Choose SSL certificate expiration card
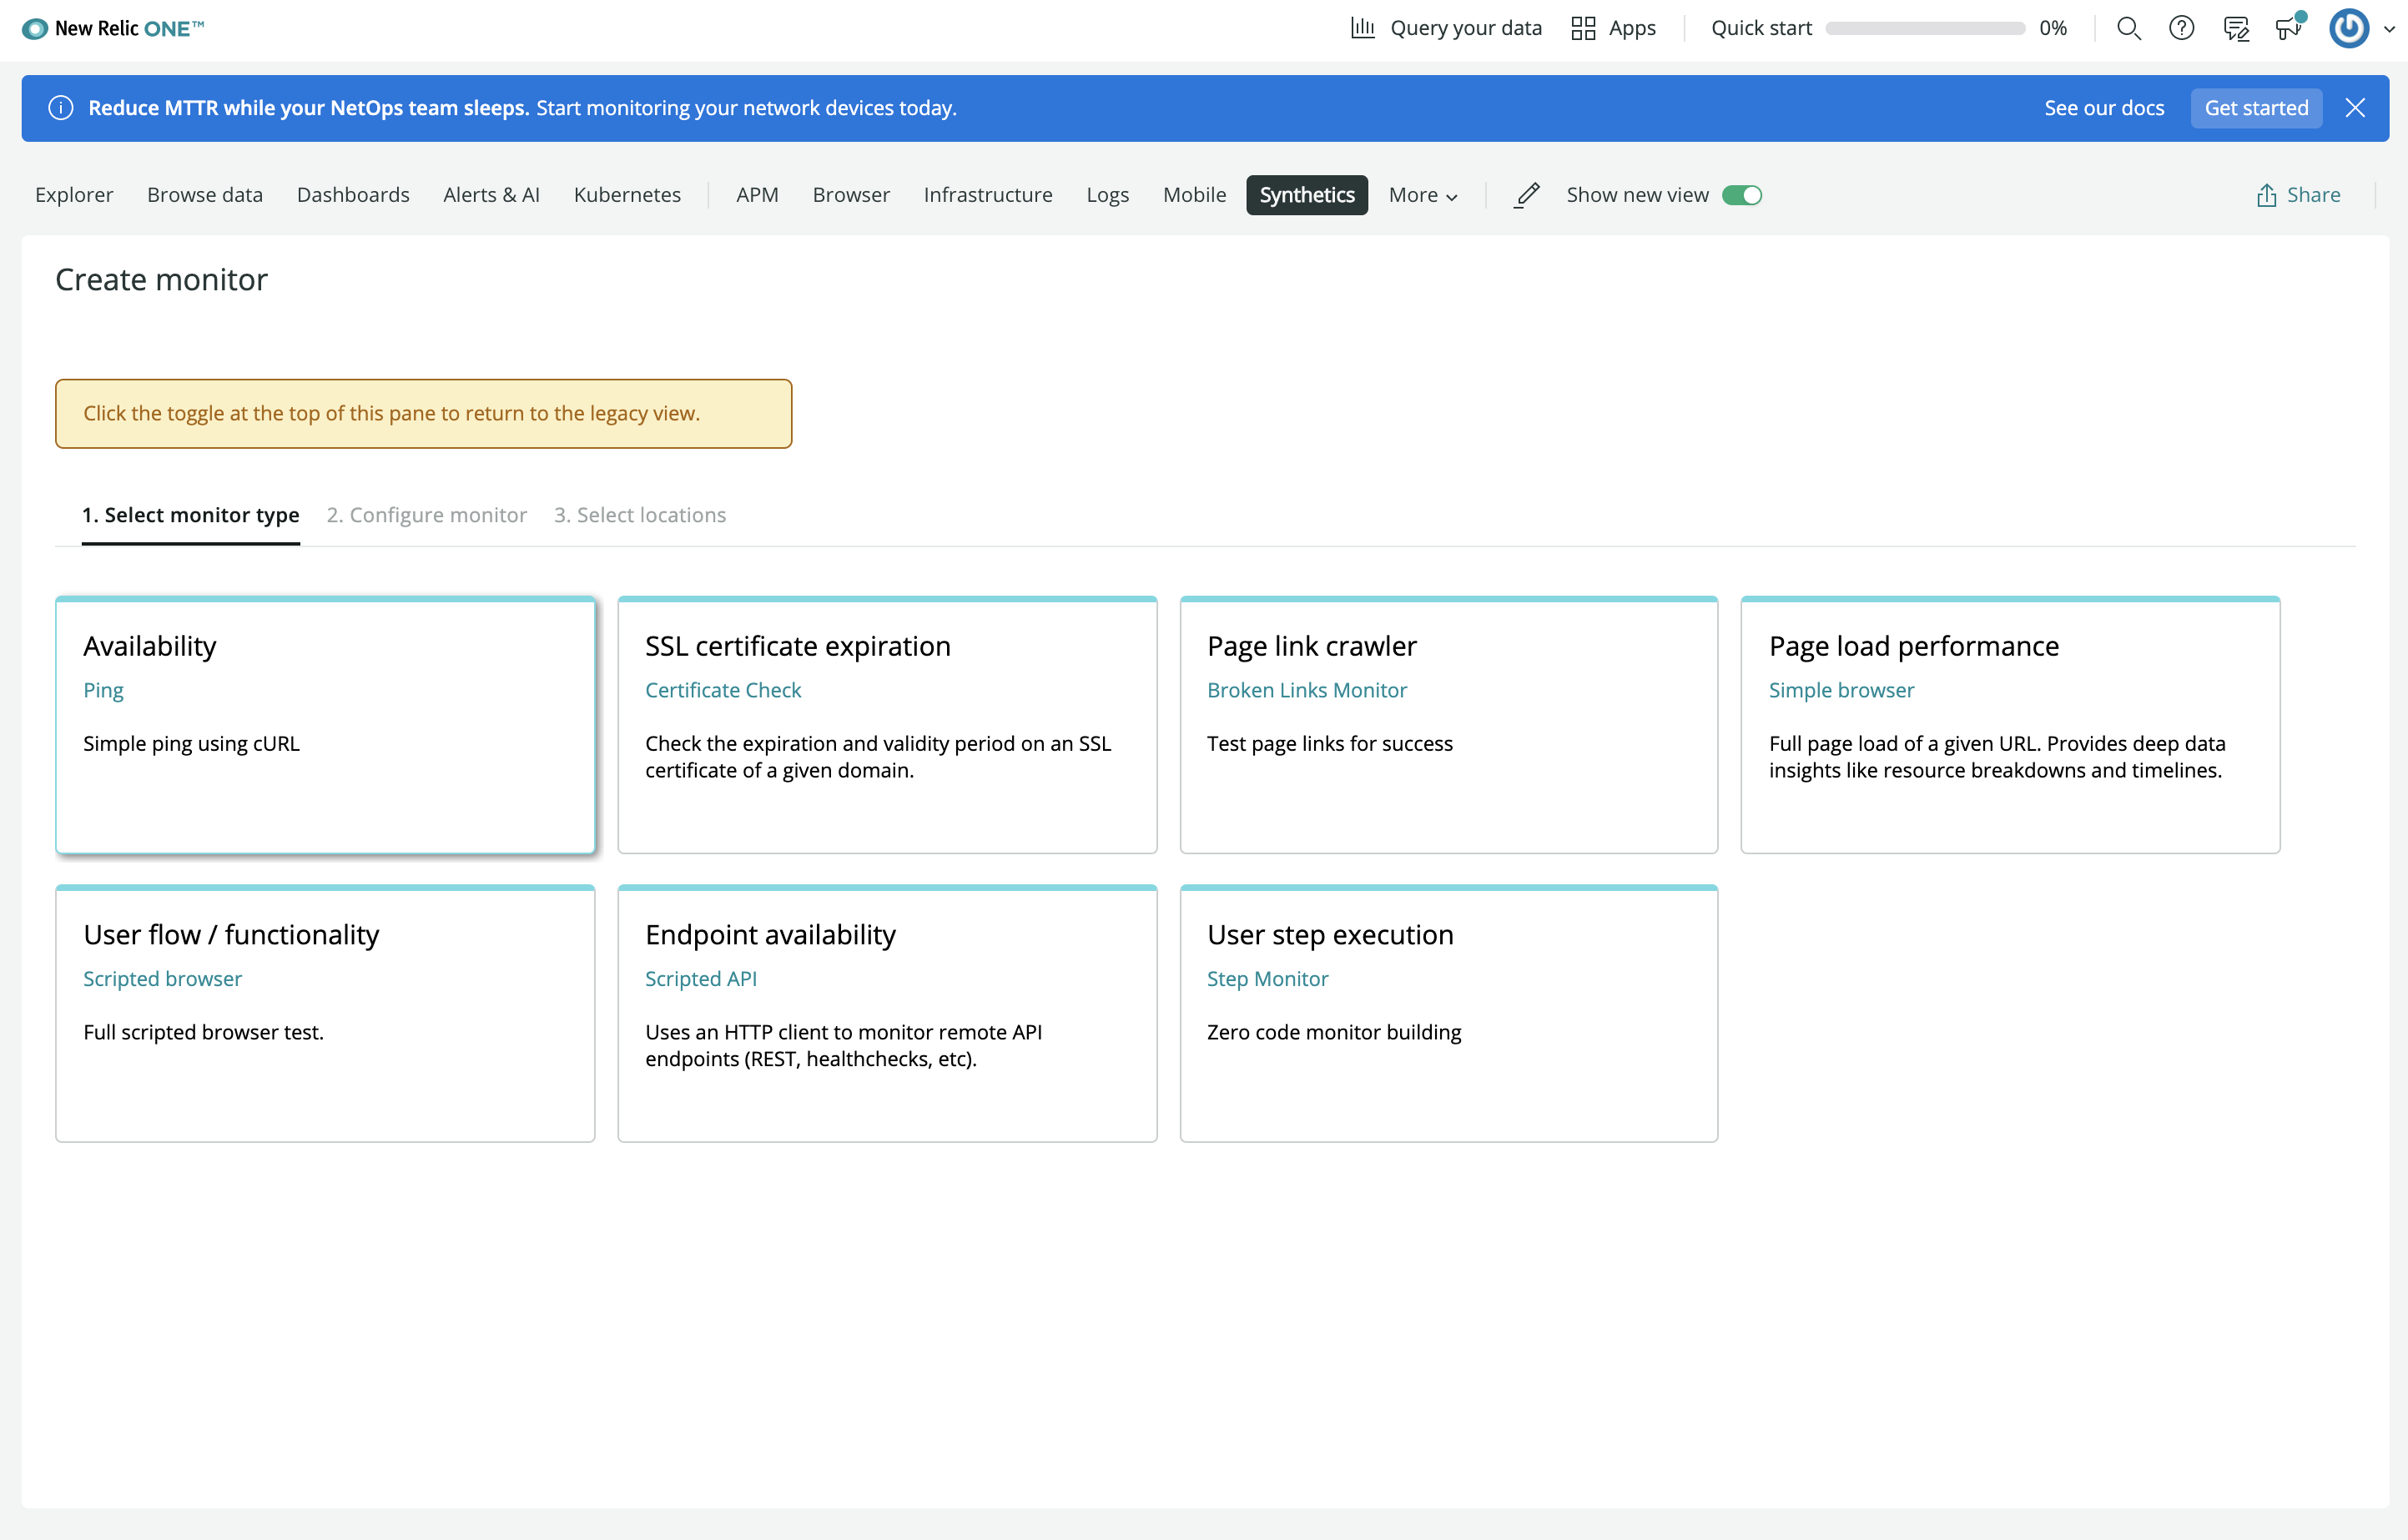The width and height of the screenshot is (2408, 1540). click(x=887, y=726)
